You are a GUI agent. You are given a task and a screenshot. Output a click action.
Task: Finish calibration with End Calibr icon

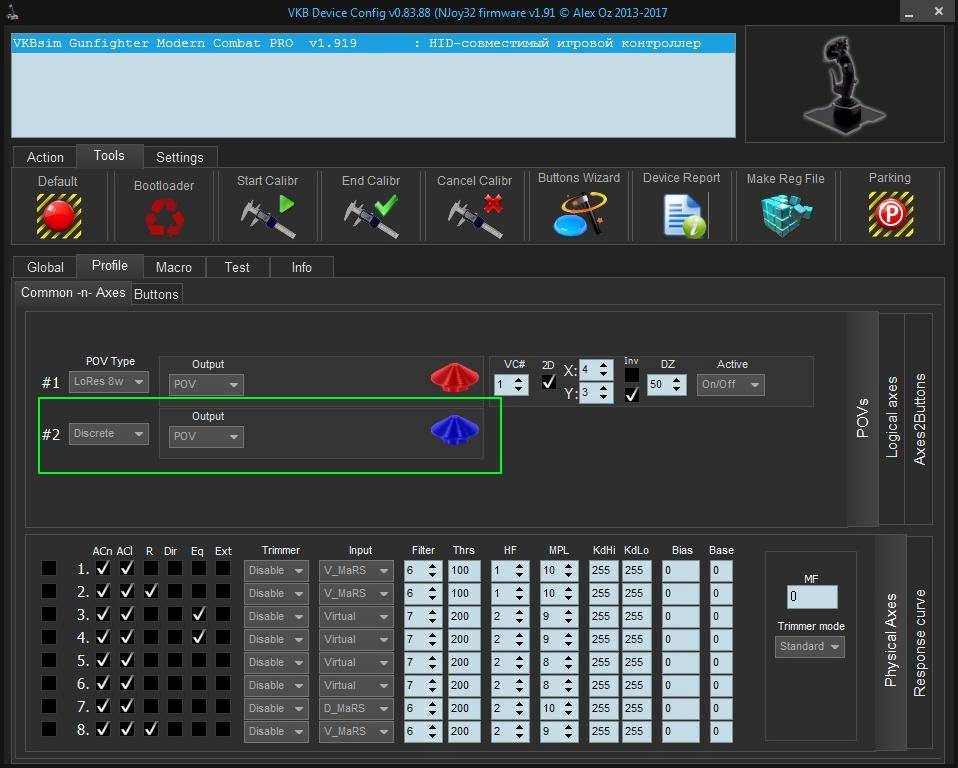pyautogui.click(x=371, y=216)
